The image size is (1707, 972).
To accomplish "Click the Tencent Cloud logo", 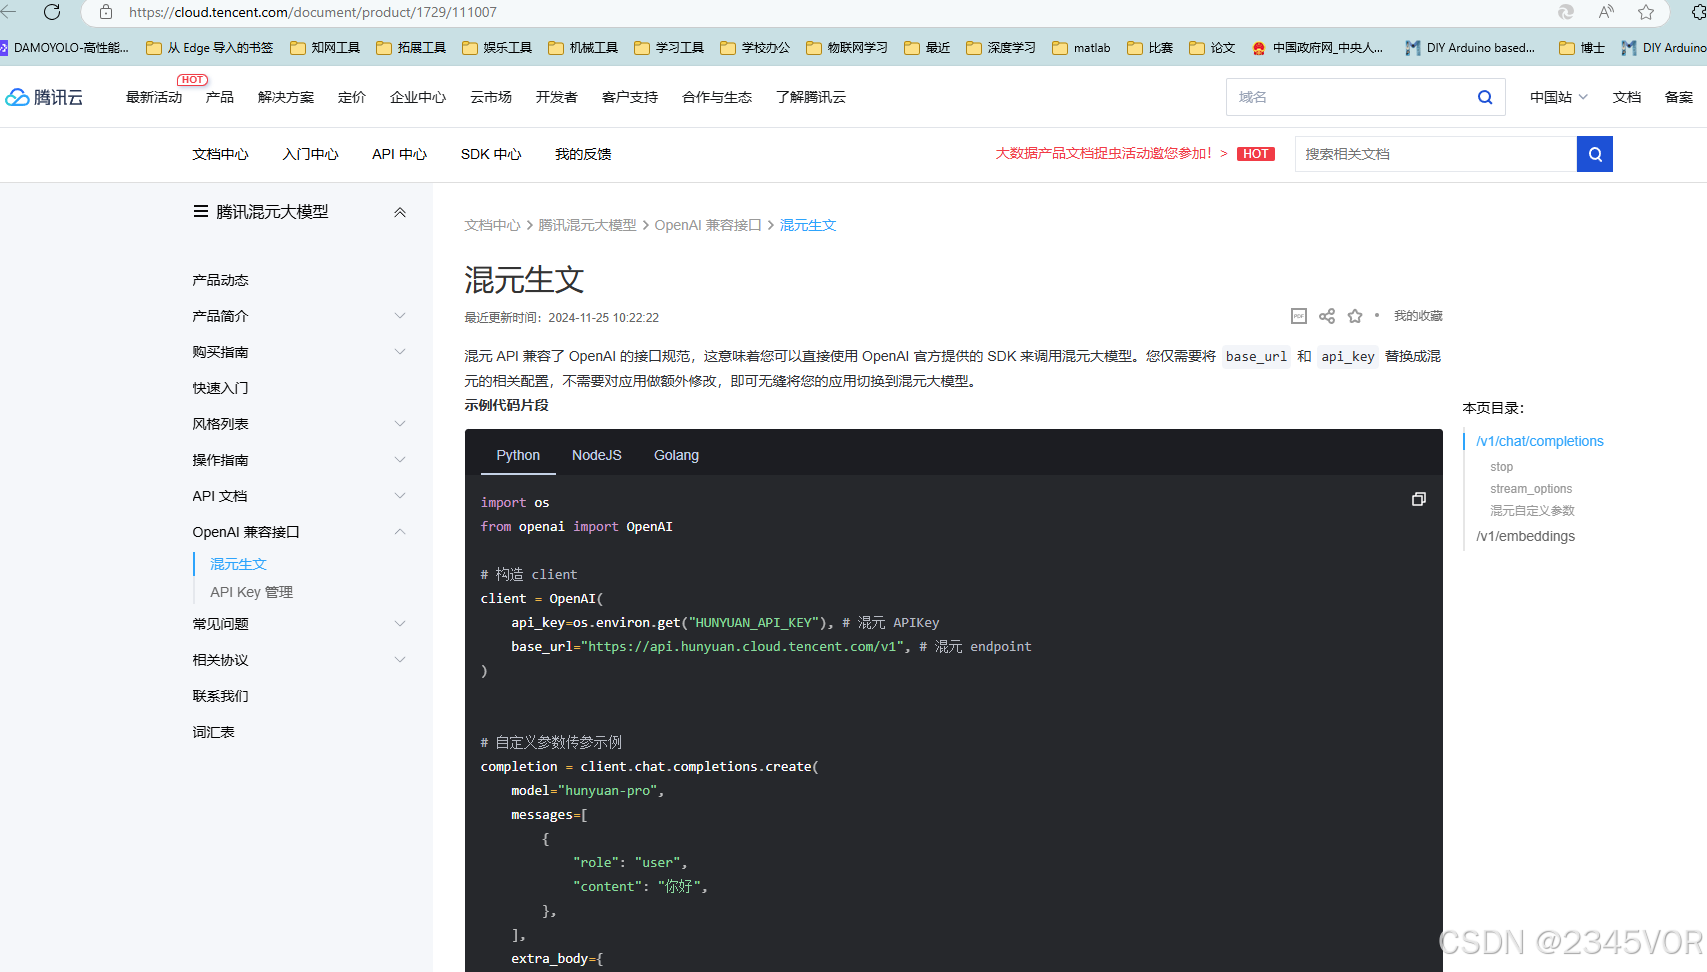I will coord(44,97).
